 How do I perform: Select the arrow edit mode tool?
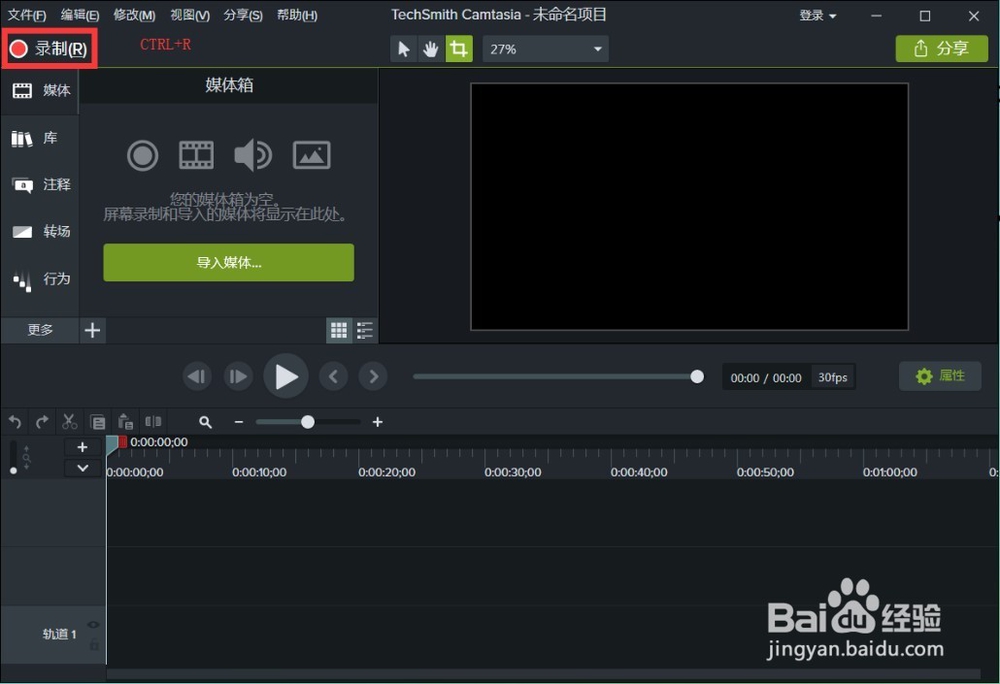403,49
